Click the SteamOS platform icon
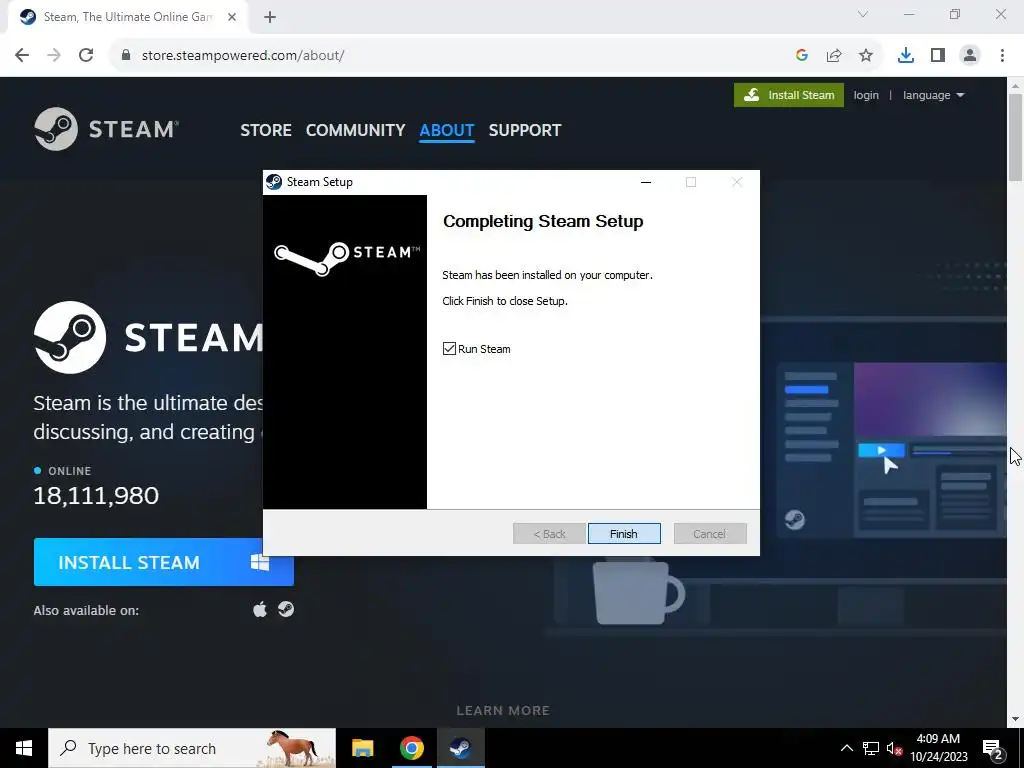The image size is (1024, 768). click(x=286, y=609)
